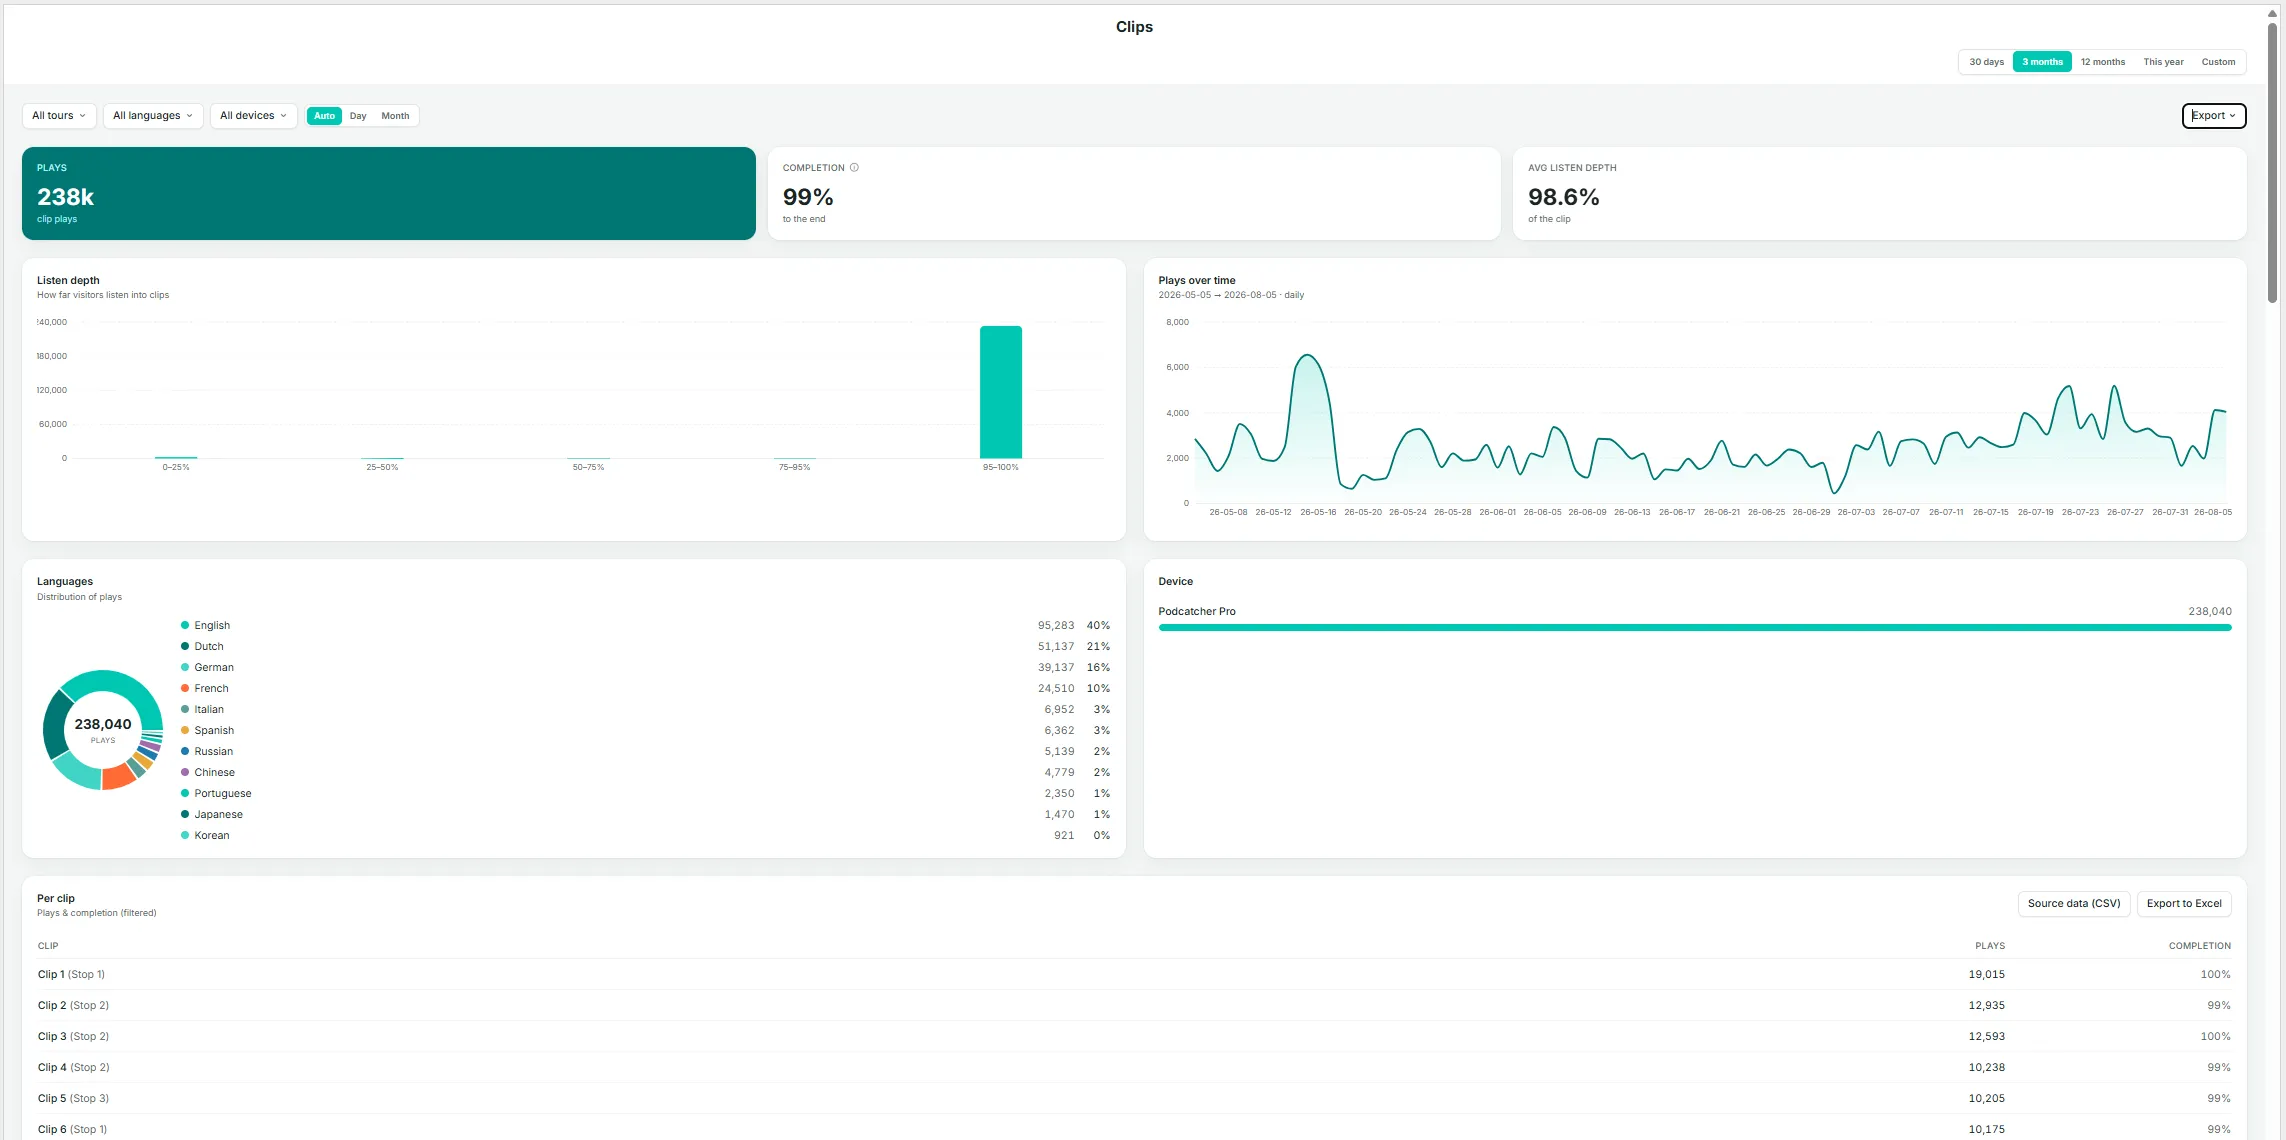
Task: Click the 'Portuguese' language row
Action: tap(645, 794)
